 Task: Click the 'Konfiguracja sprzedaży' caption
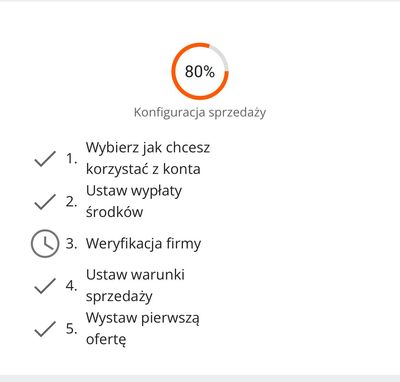point(200,112)
